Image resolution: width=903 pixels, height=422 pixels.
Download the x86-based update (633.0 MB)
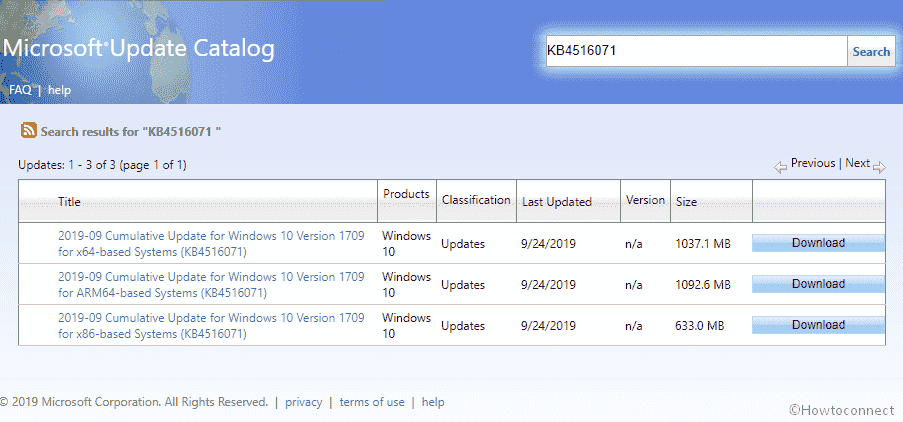(x=818, y=325)
